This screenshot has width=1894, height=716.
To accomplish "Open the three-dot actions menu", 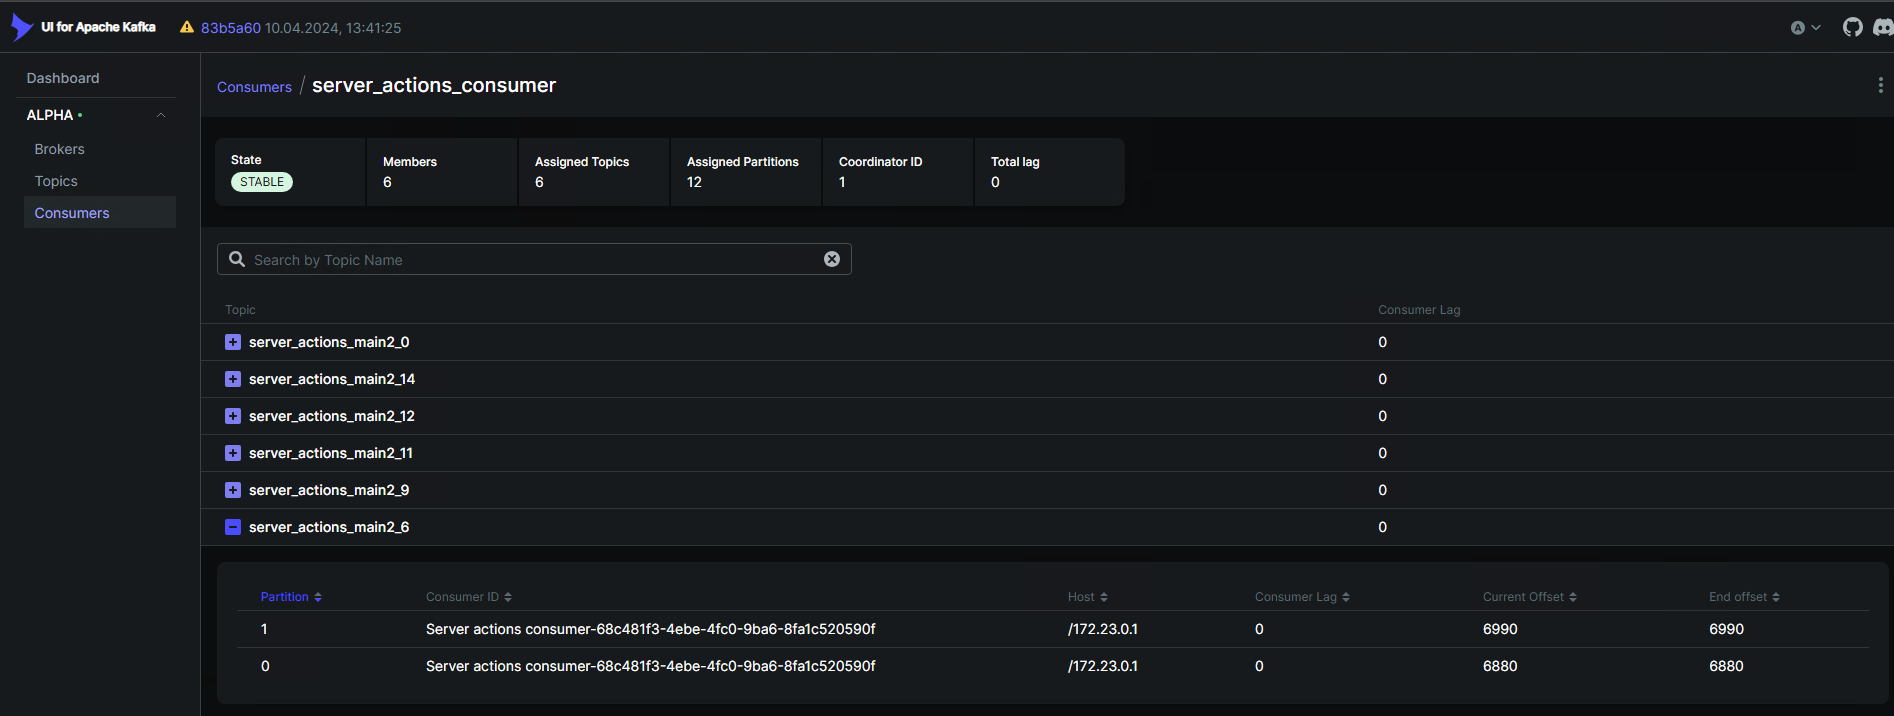I will point(1880,86).
